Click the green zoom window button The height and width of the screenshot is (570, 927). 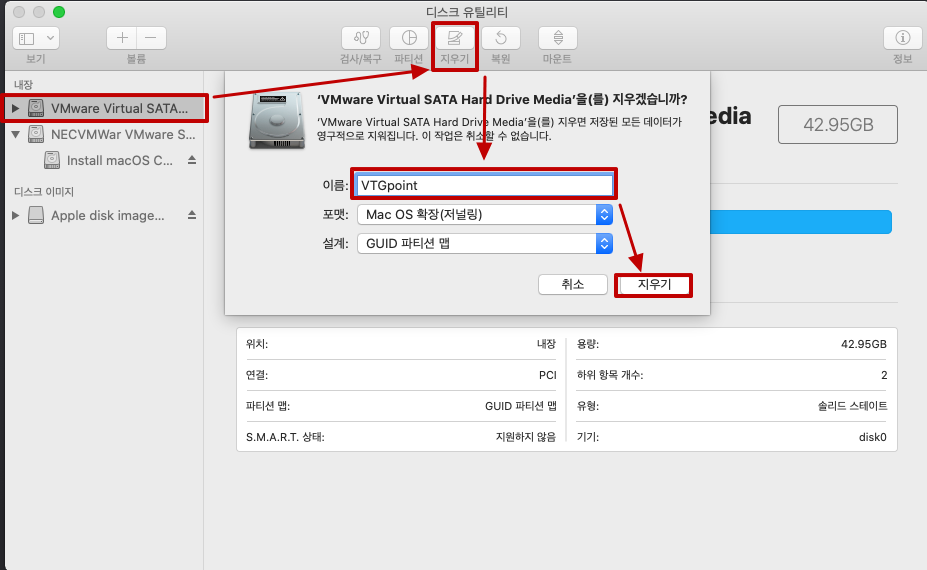pos(59,12)
